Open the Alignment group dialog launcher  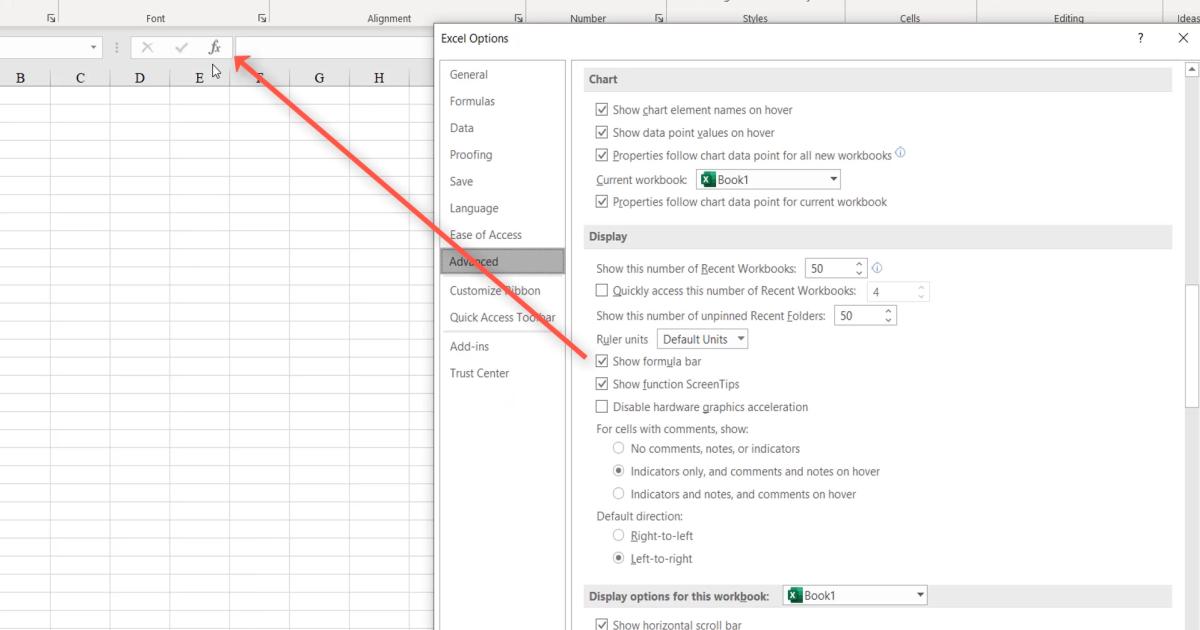(x=518, y=16)
